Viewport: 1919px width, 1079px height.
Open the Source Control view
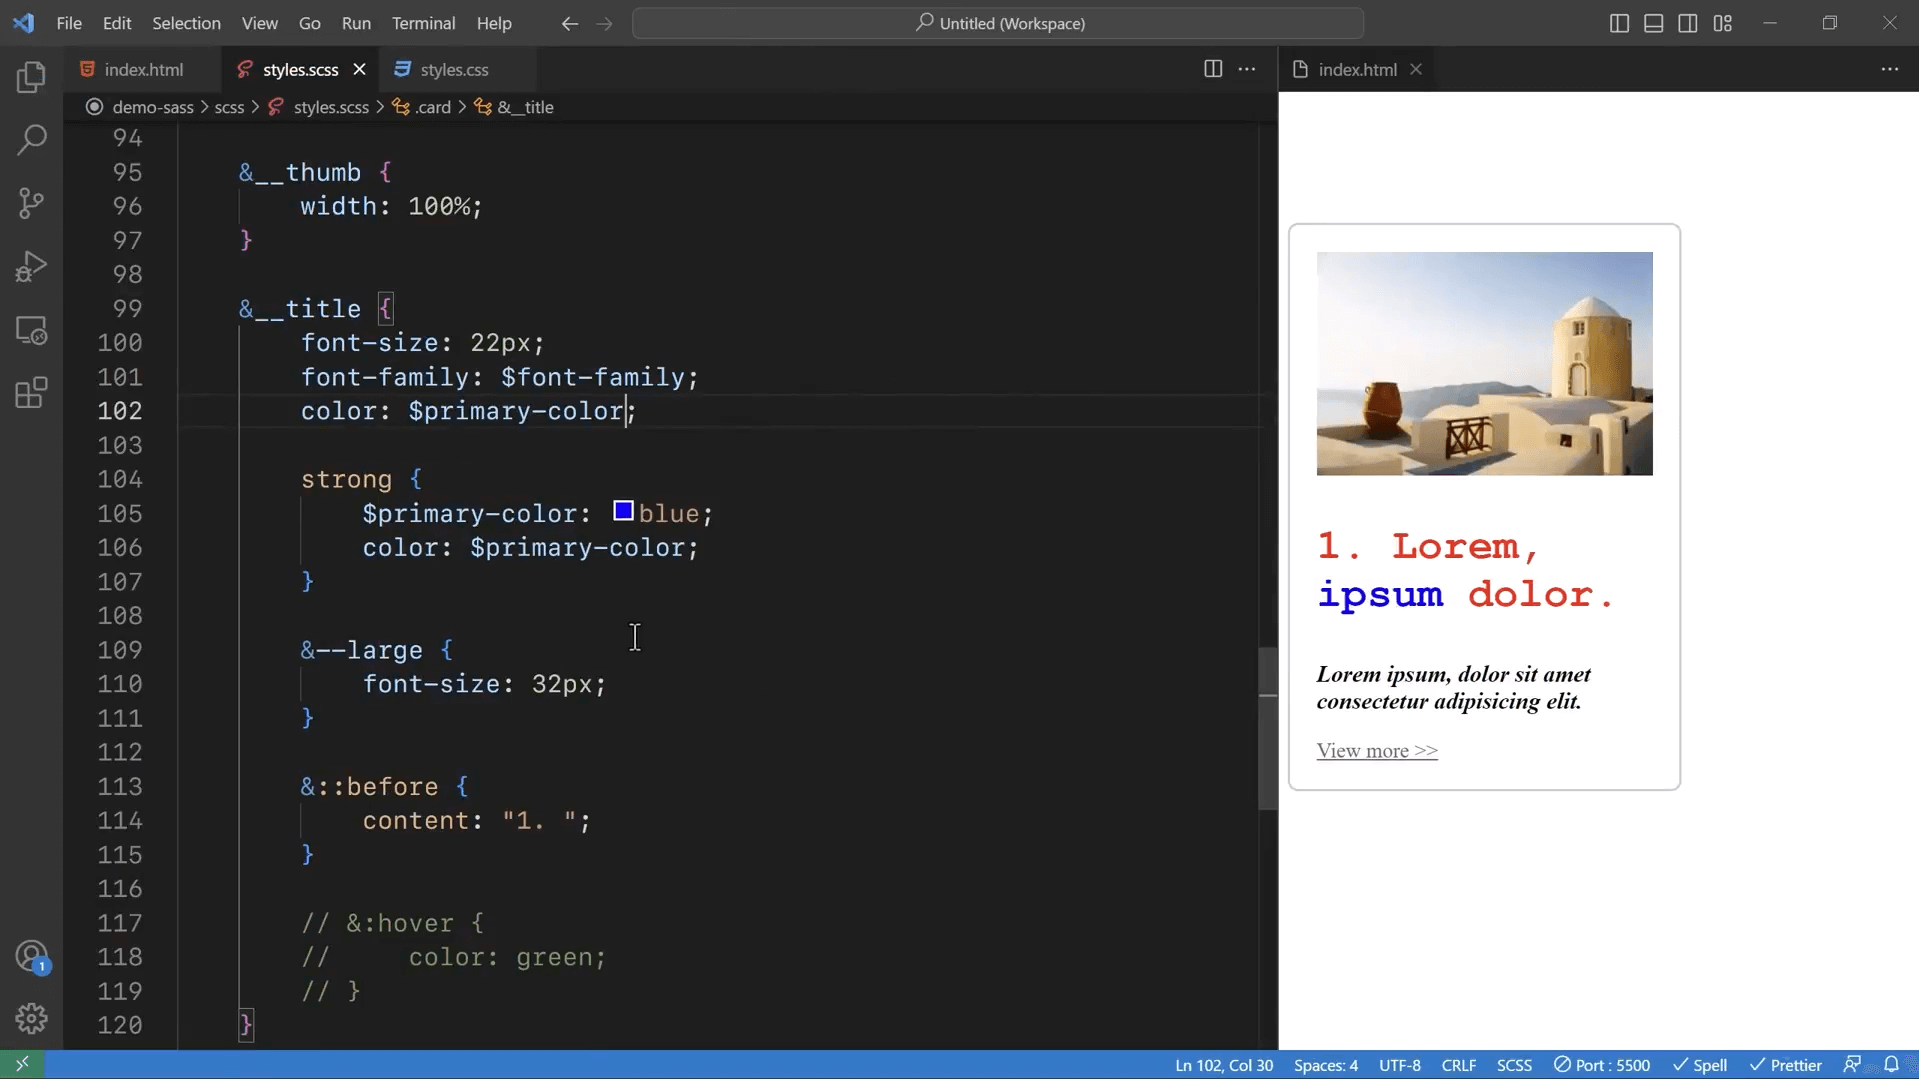click(31, 204)
